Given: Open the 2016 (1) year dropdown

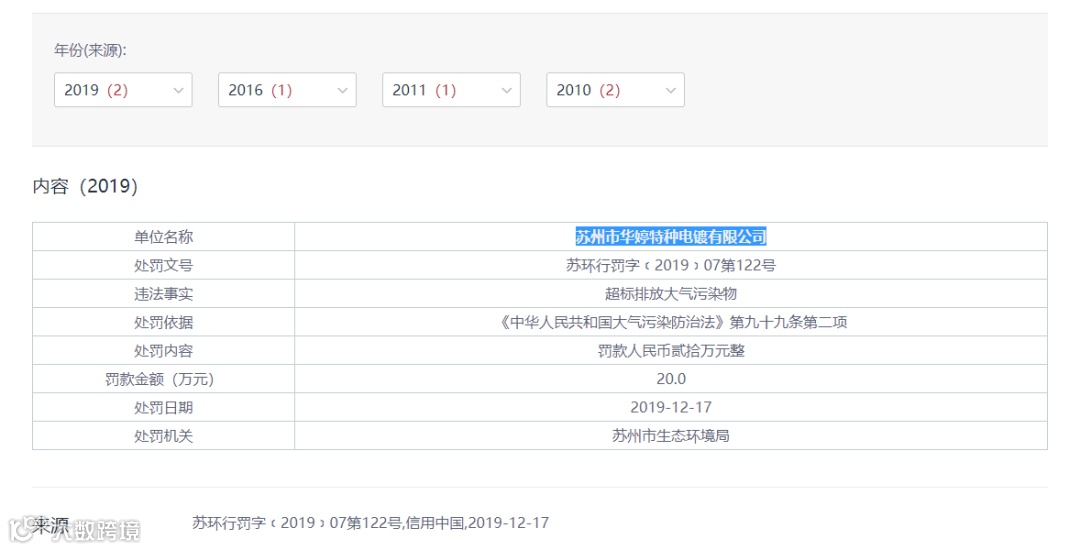Looking at the screenshot, I should click(x=287, y=90).
